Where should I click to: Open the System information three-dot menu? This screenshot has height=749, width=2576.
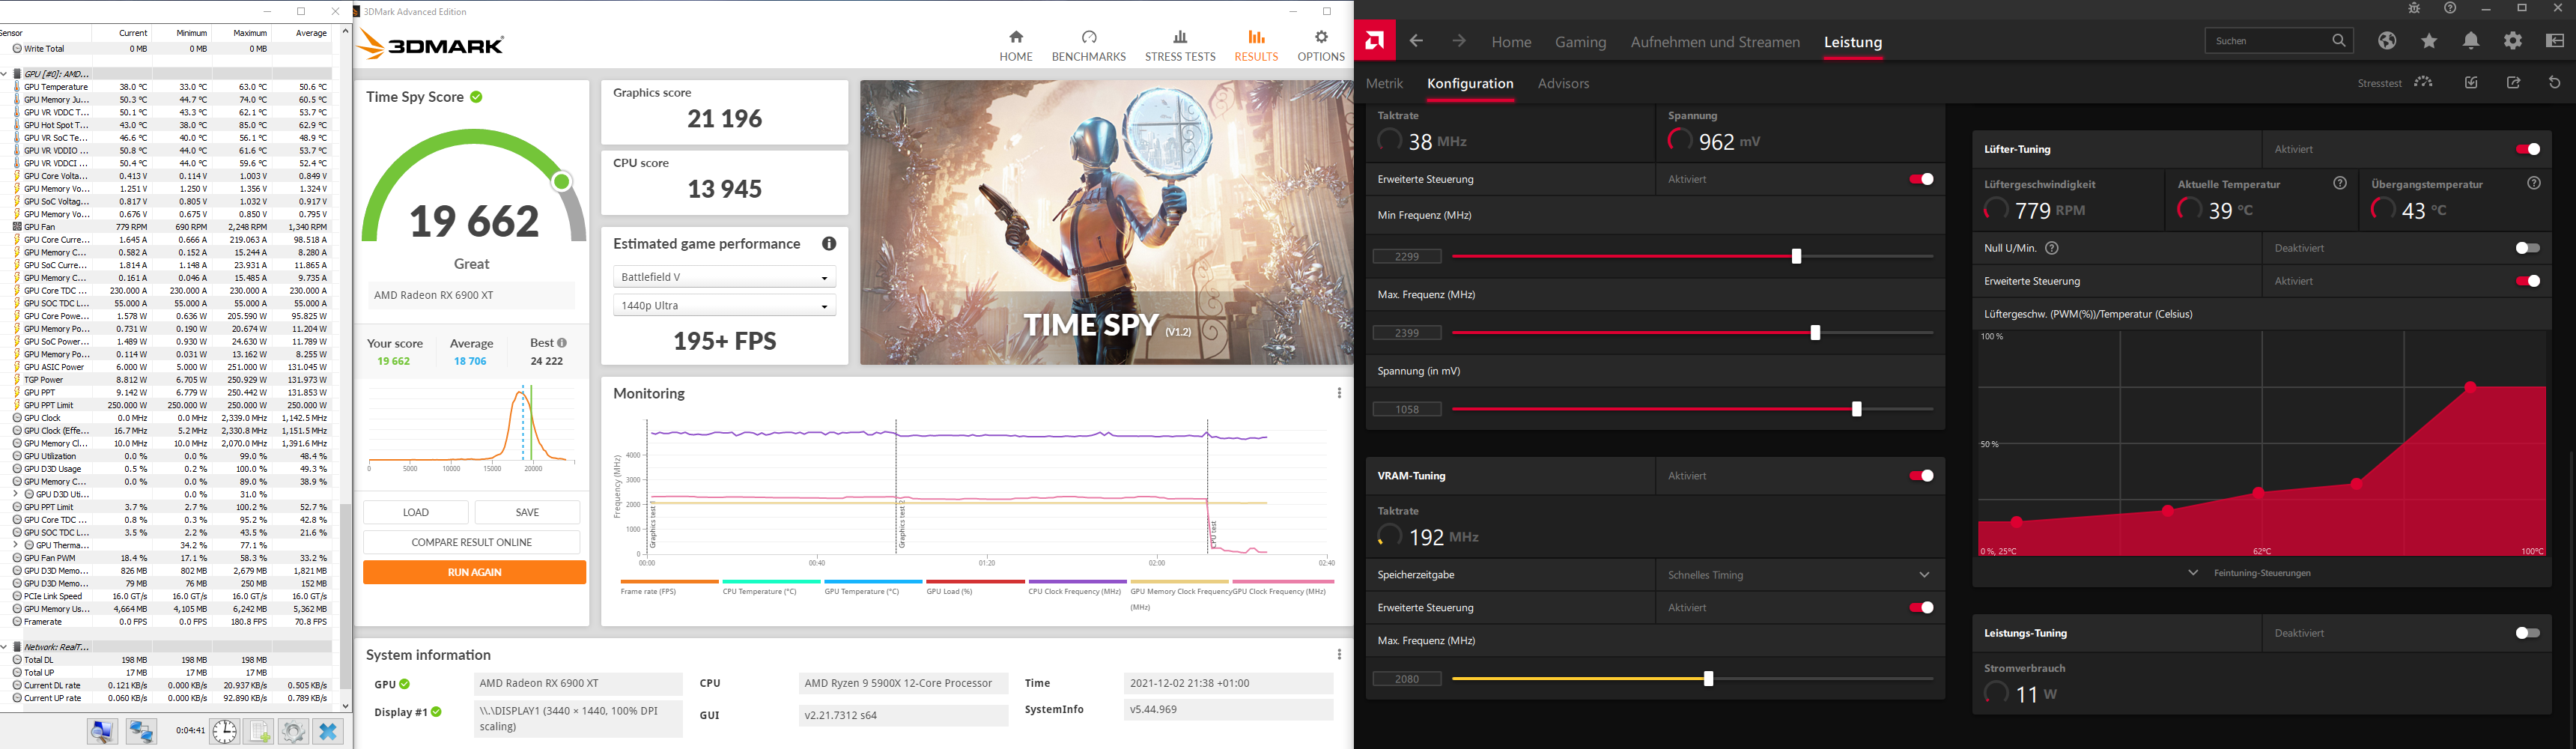click(x=1339, y=655)
